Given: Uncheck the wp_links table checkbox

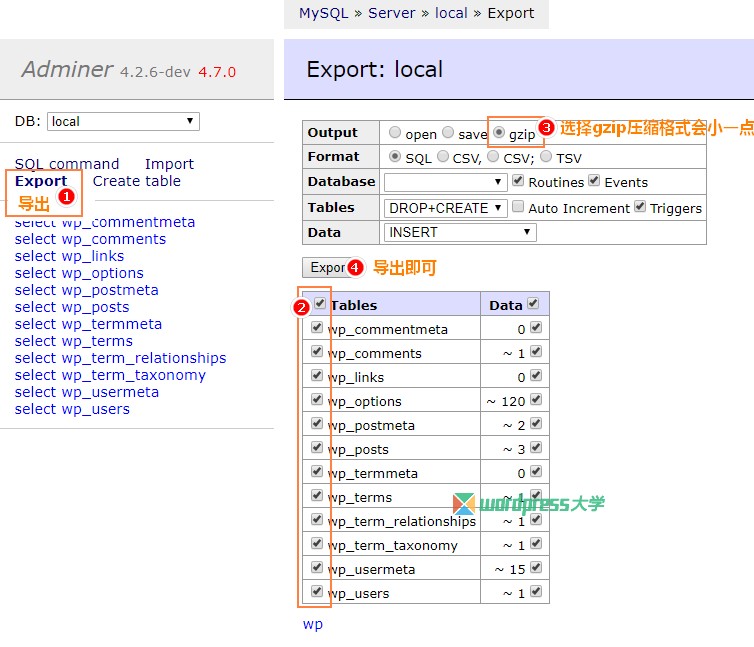Looking at the screenshot, I should 316,375.
